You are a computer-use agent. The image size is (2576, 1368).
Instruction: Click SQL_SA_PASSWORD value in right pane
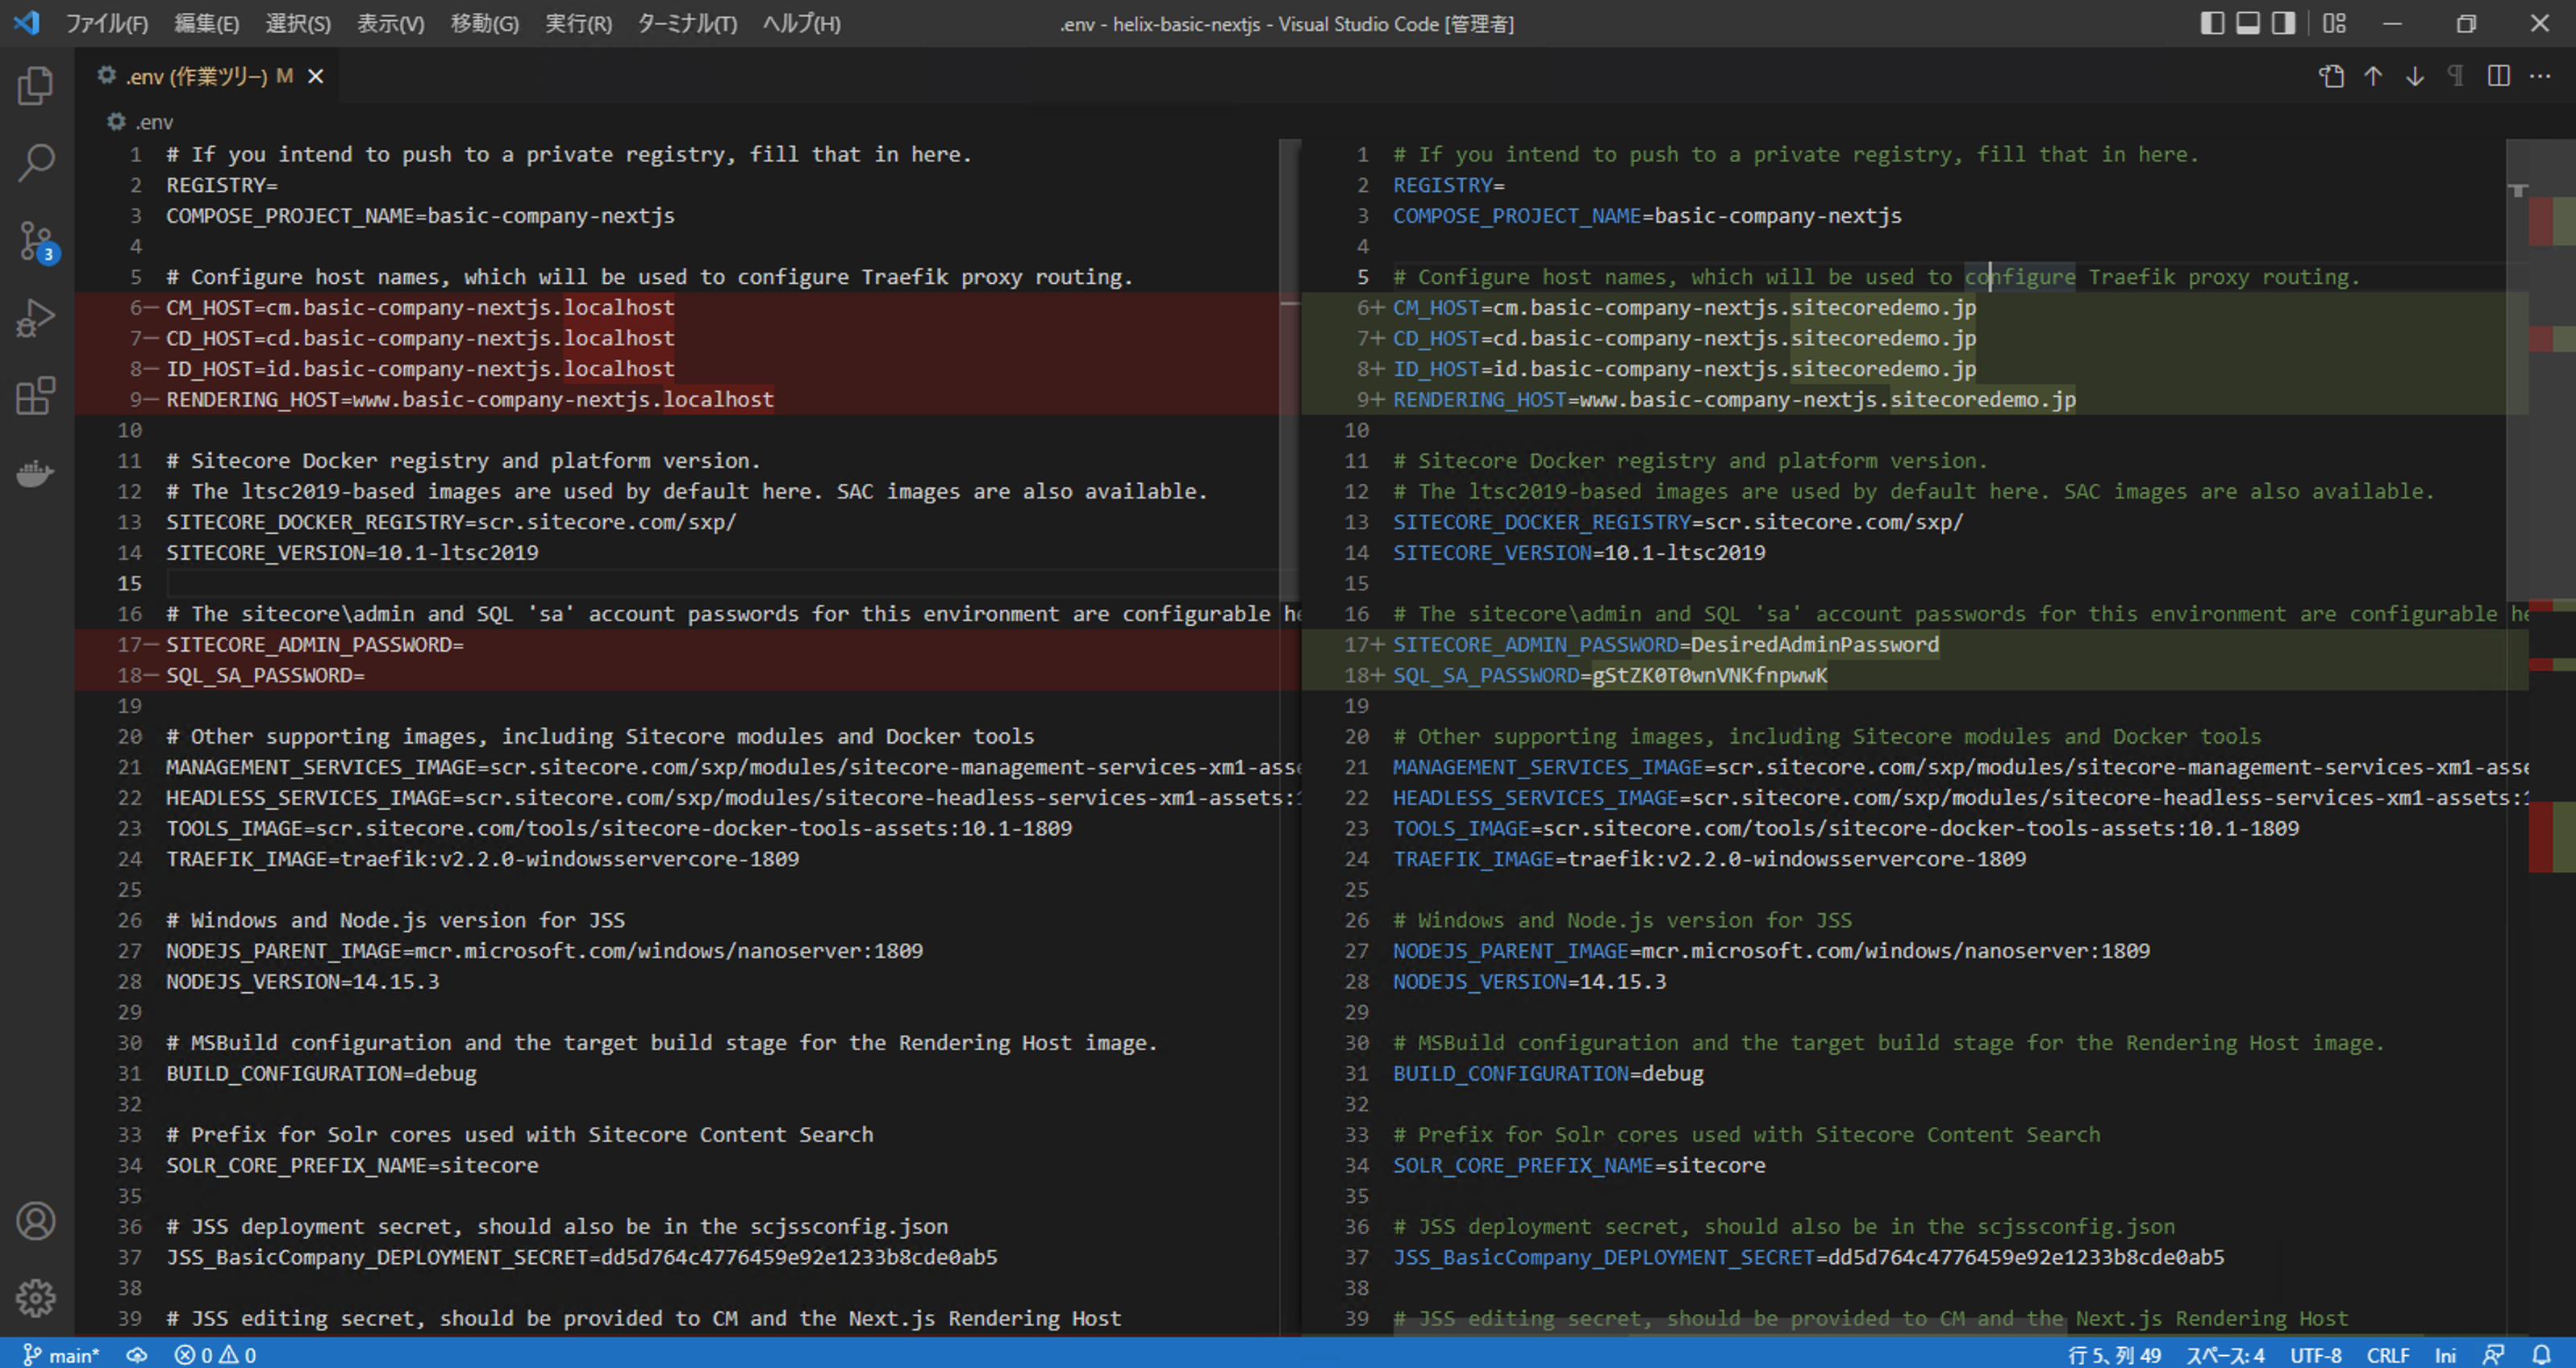point(1709,675)
